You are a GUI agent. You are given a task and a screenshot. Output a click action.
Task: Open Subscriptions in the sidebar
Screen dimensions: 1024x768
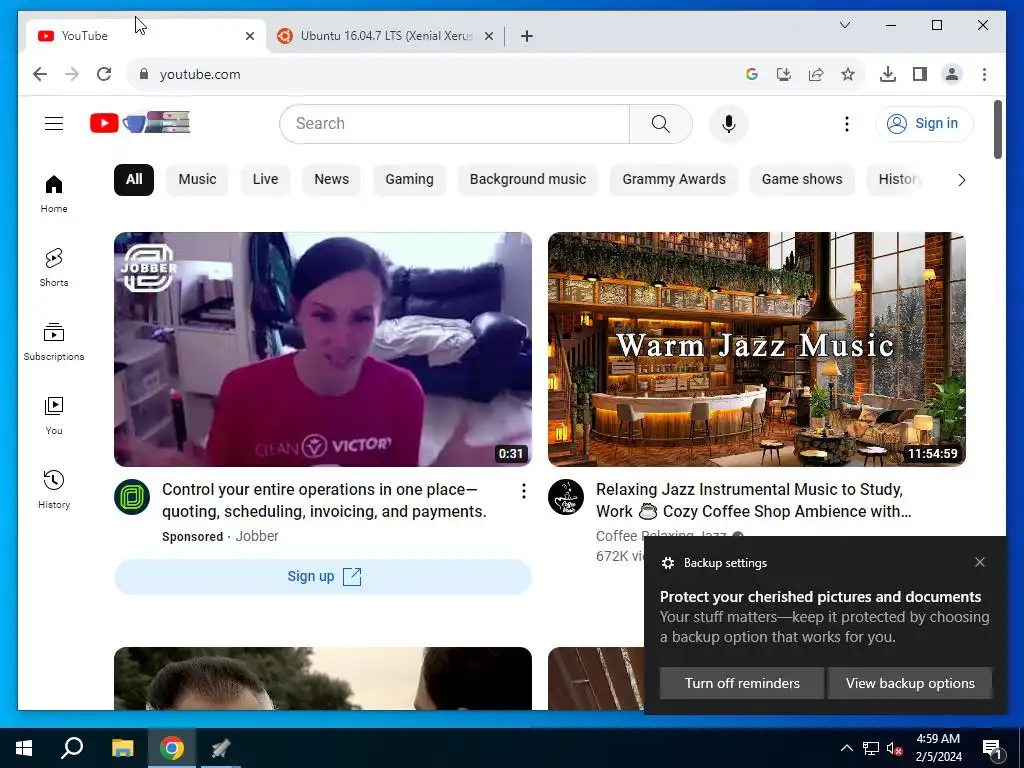pos(54,342)
